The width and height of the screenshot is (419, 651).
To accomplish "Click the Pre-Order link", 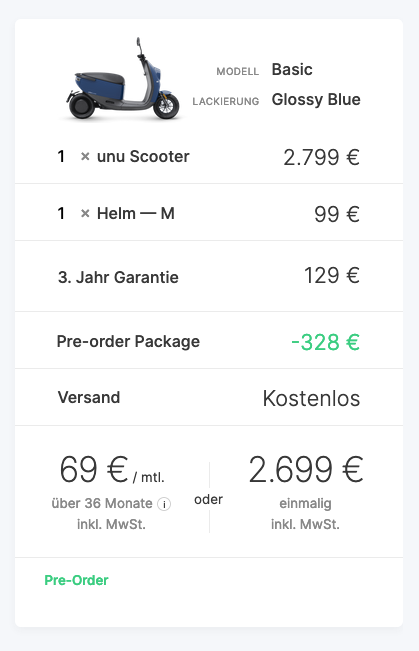I will [x=76, y=580].
